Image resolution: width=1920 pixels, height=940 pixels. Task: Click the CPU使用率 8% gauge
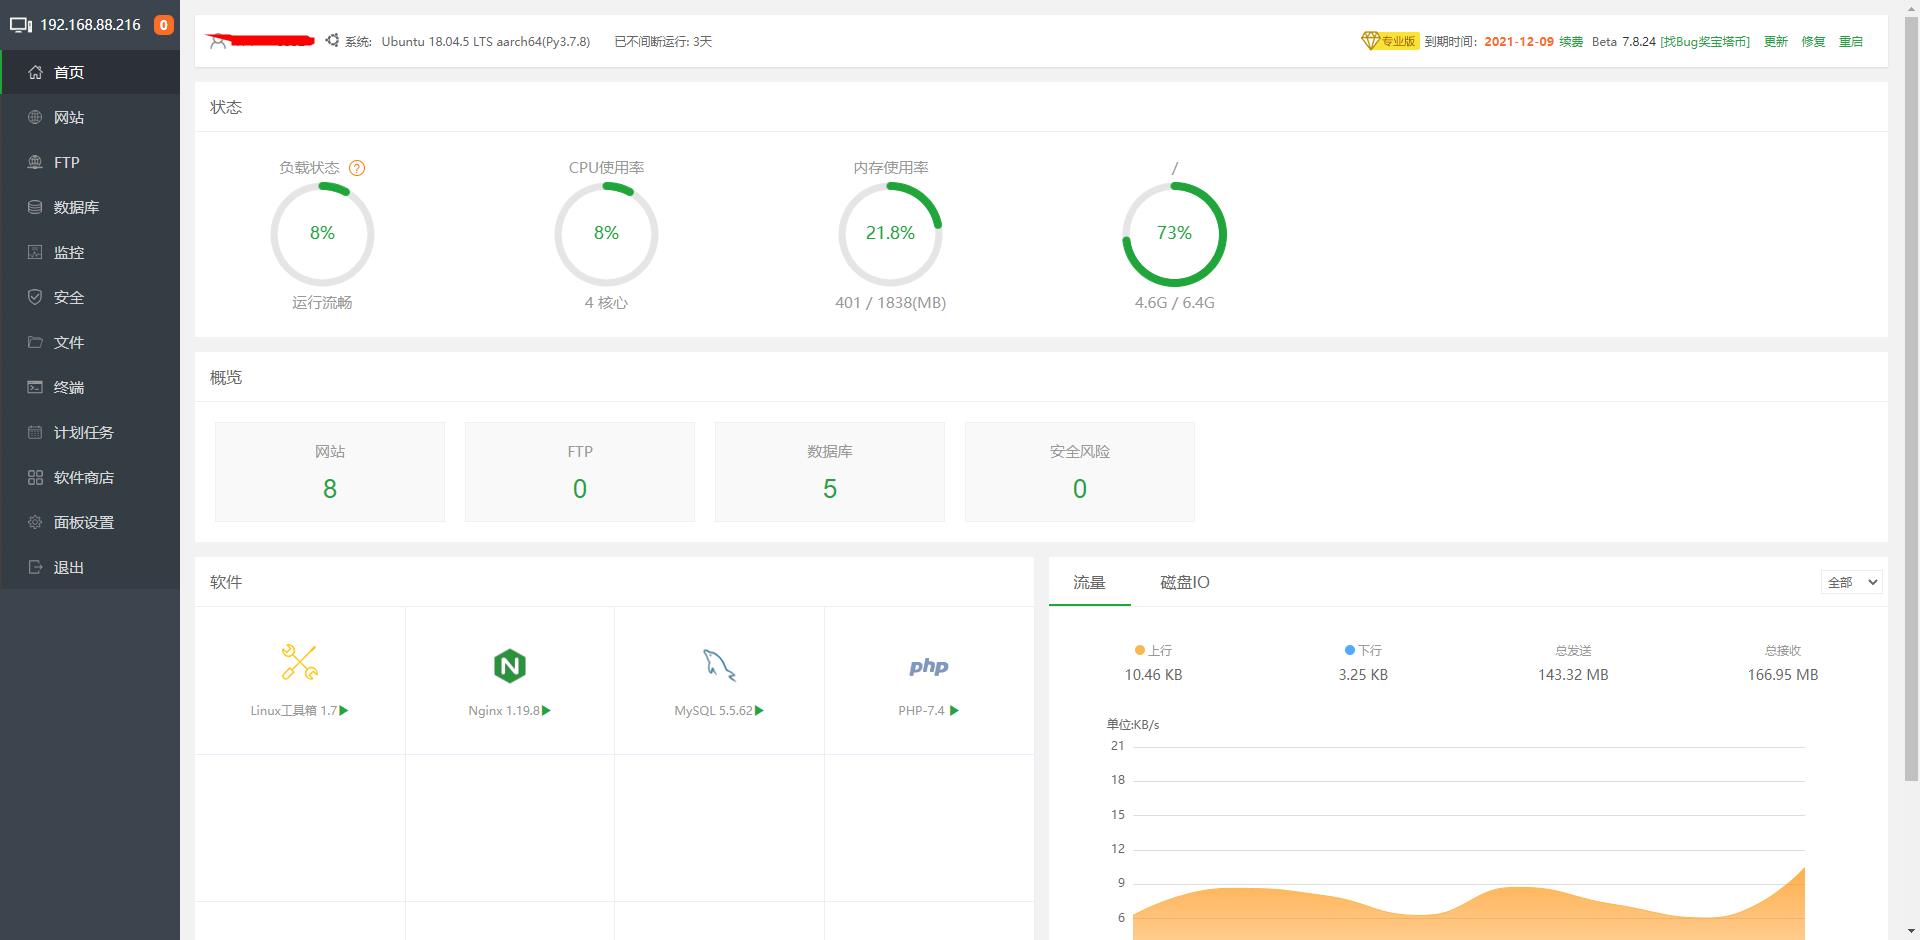pos(606,234)
